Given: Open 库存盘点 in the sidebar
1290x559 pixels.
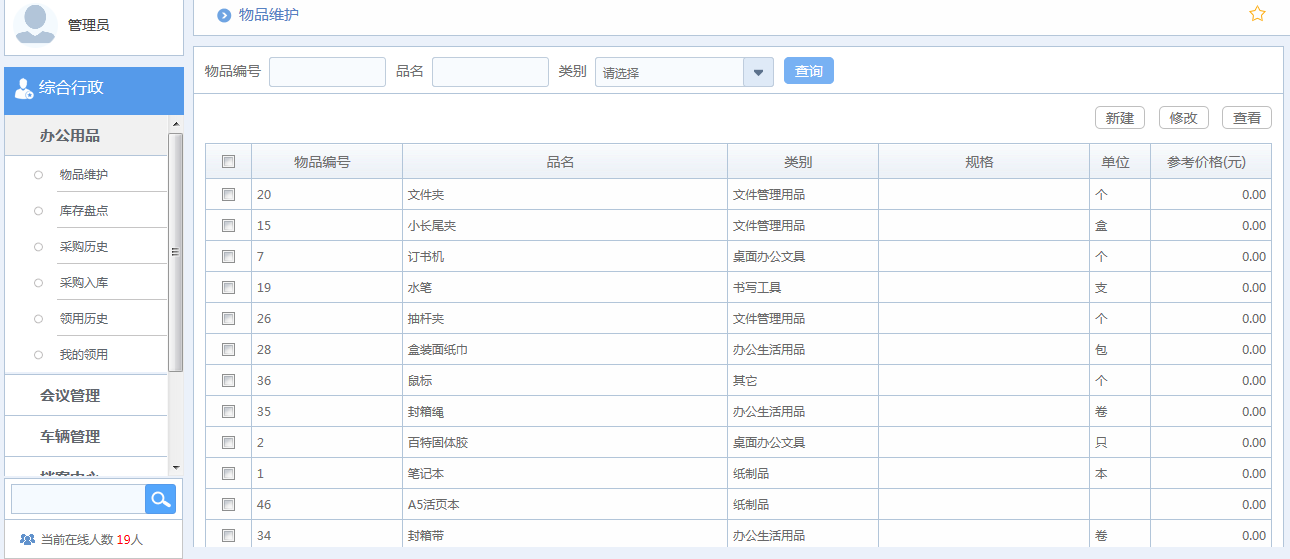Looking at the screenshot, I should (x=84, y=211).
